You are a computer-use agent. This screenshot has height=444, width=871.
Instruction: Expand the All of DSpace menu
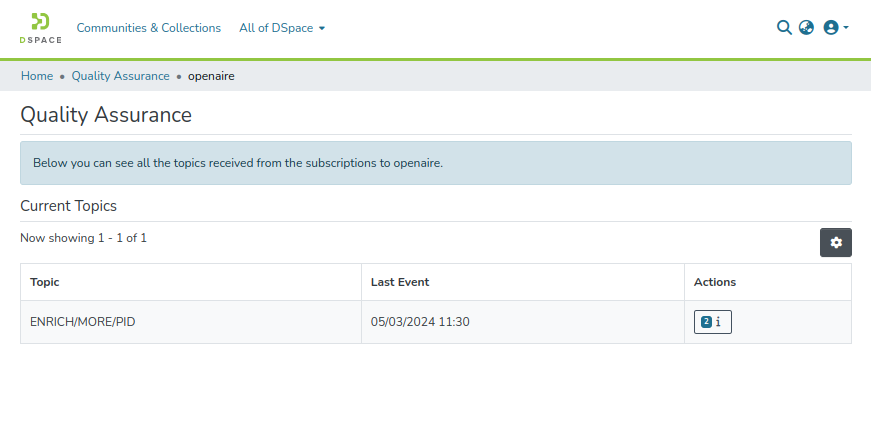[x=282, y=28]
